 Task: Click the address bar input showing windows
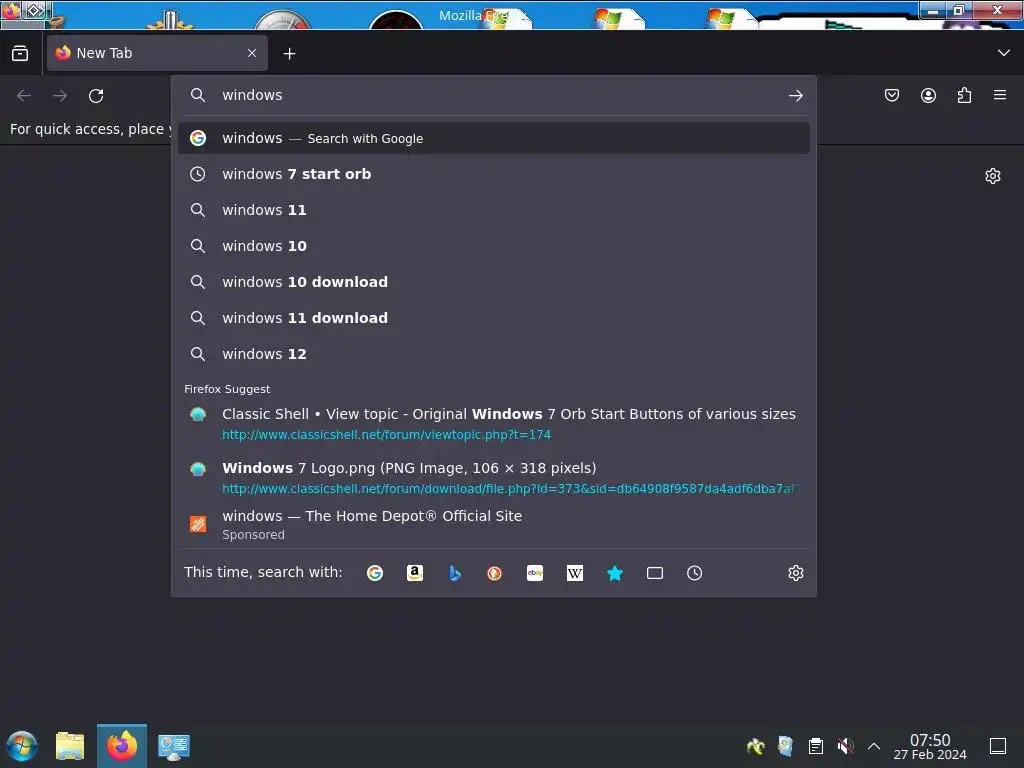pos(496,95)
